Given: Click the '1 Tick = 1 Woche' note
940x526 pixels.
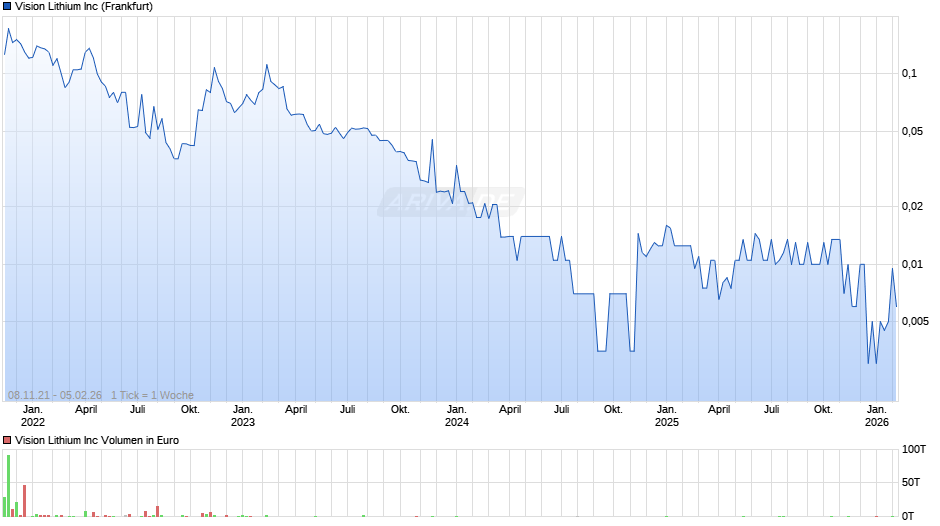Looking at the screenshot, I should coord(152,395).
